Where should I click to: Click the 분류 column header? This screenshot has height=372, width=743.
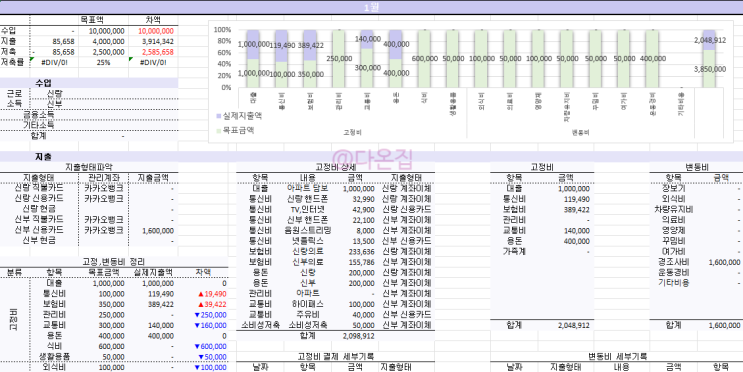pyautogui.click(x=15, y=272)
